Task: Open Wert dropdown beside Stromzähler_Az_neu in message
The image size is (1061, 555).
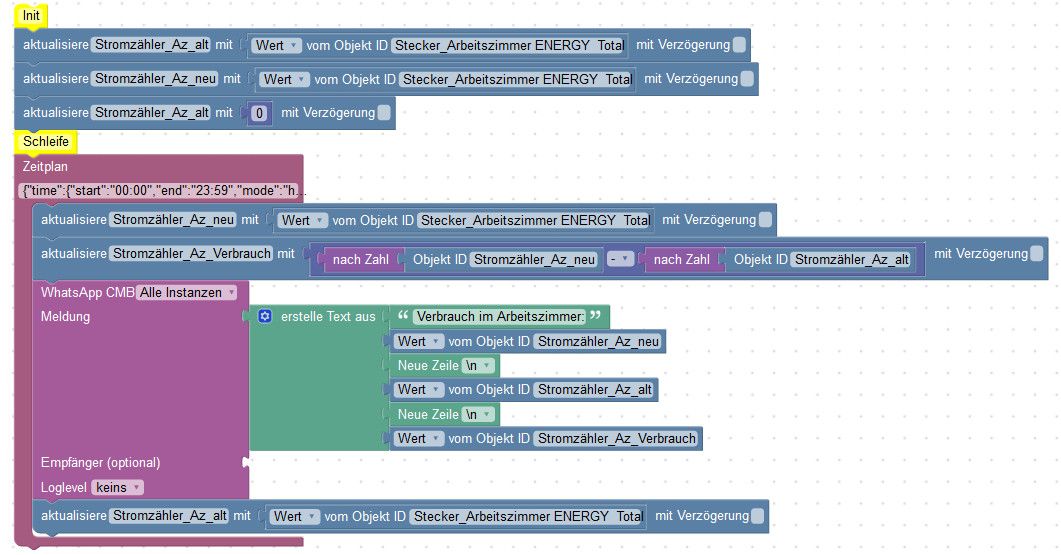Action: pyautogui.click(x=419, y=341)
